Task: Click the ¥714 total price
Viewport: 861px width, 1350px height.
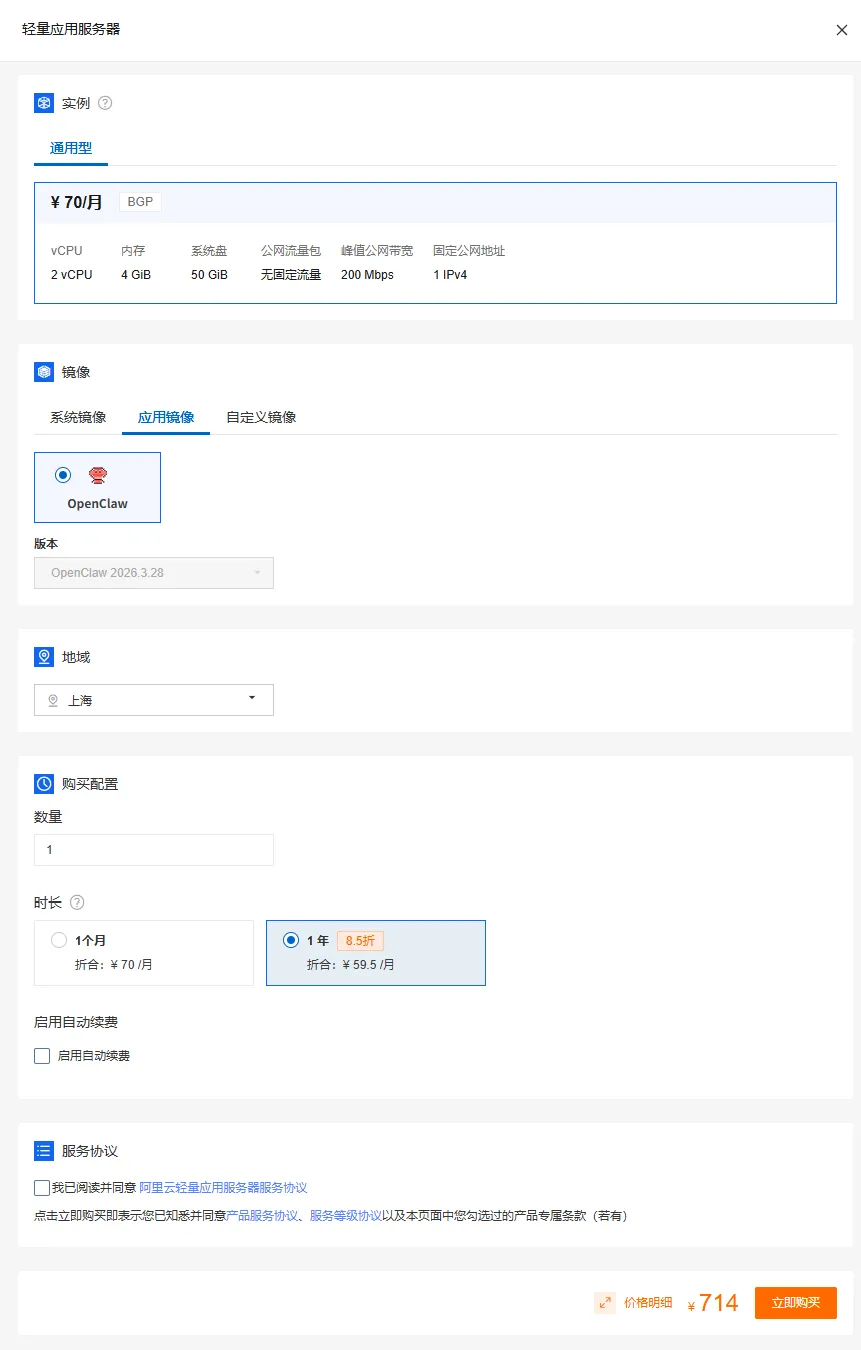Action: [x=713, y=1303]
